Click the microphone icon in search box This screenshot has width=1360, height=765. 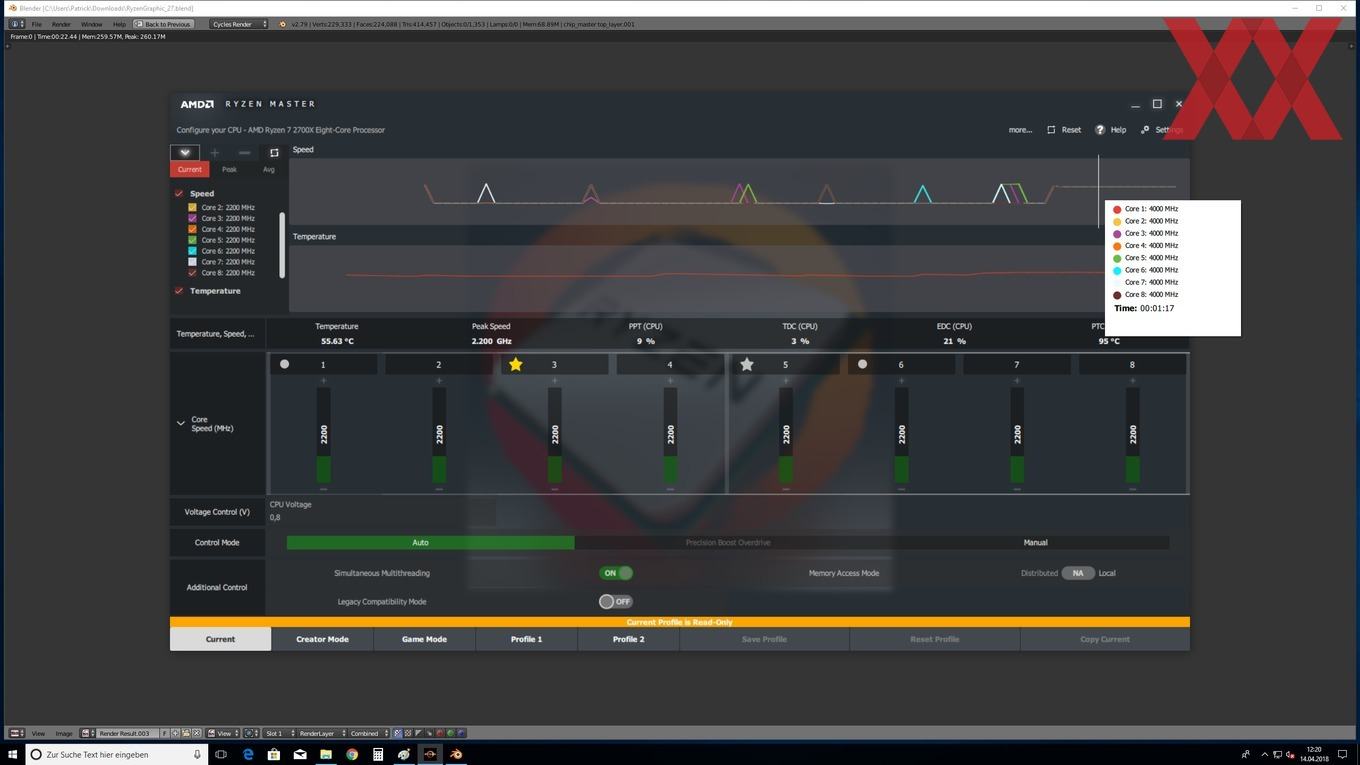point(197,754)
